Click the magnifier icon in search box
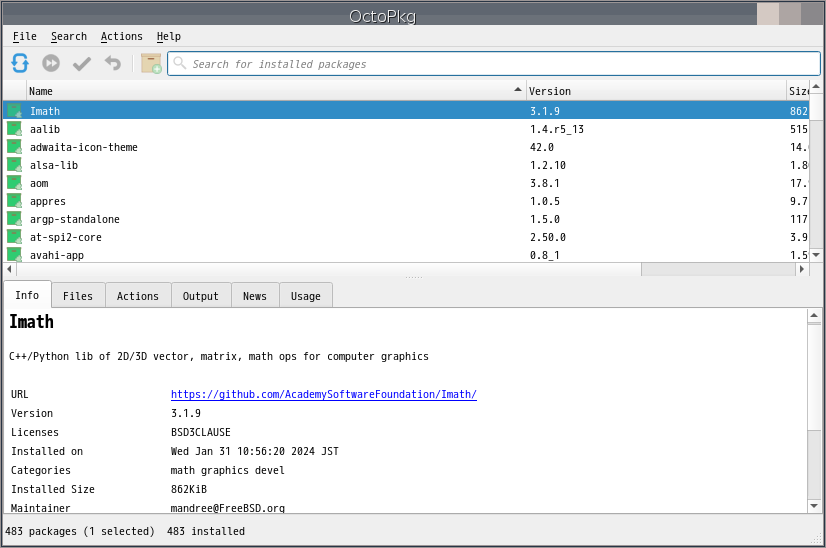Image resolution: width=826 pixels, height=548 pixels. point(180,63)
